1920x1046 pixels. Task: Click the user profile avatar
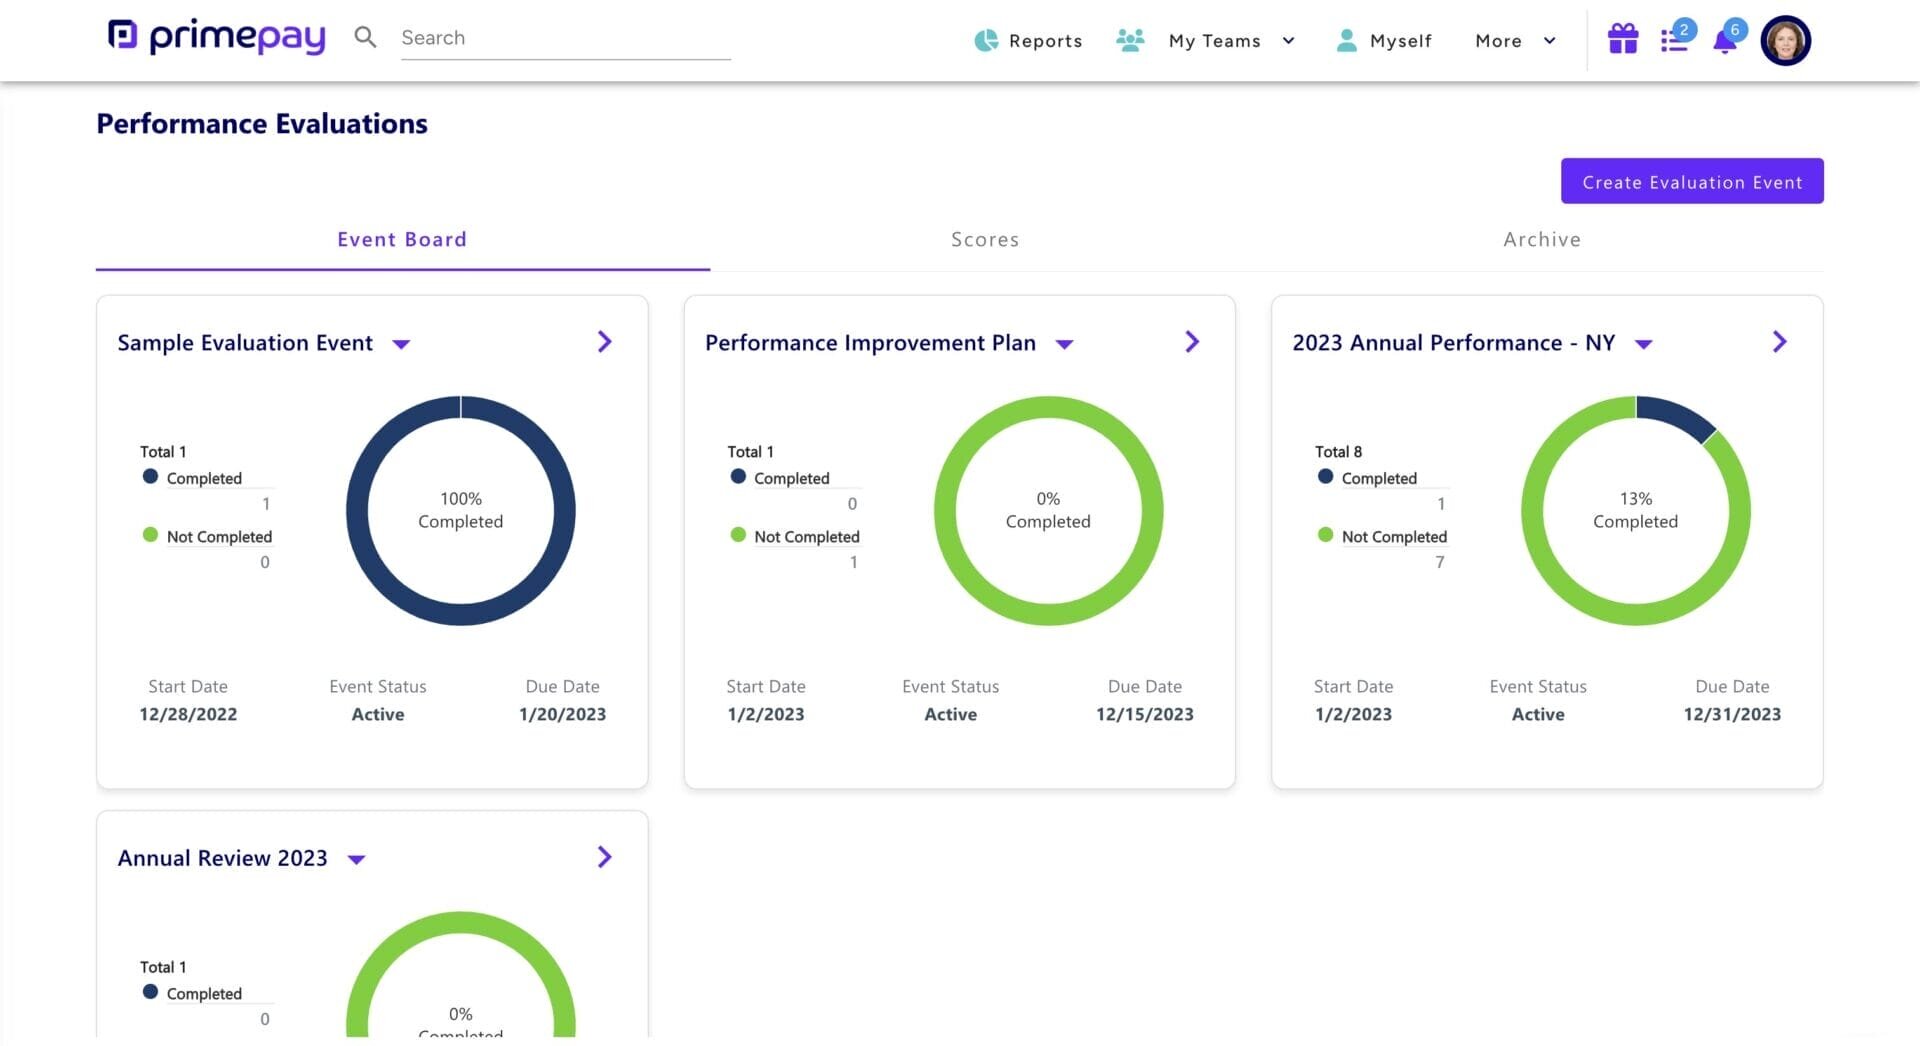tap(1785, 41)
